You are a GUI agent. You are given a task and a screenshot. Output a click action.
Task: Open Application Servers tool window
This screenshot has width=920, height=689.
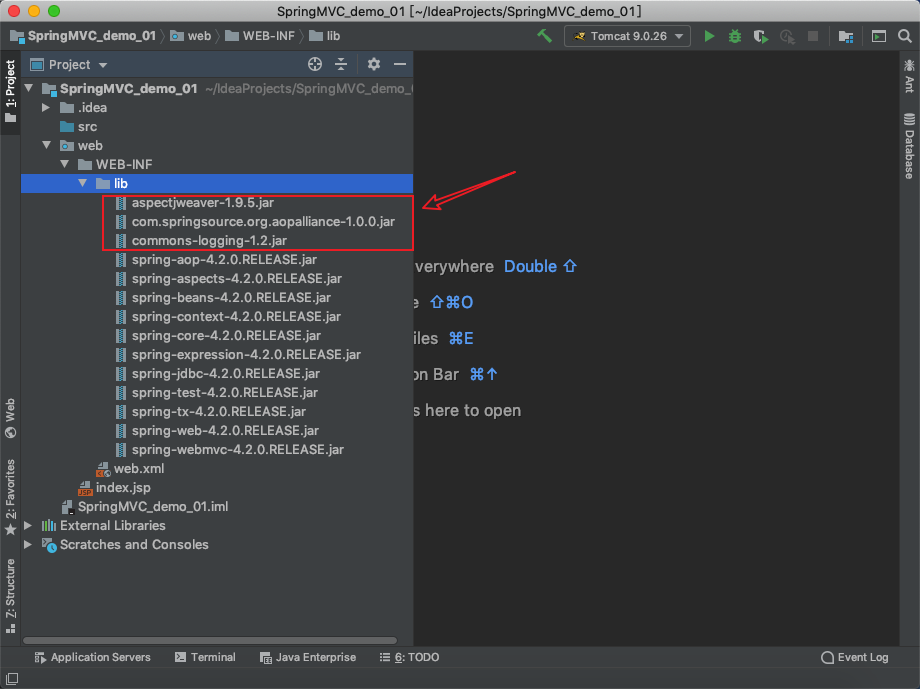pyautogui.click(x=92, y=657)
